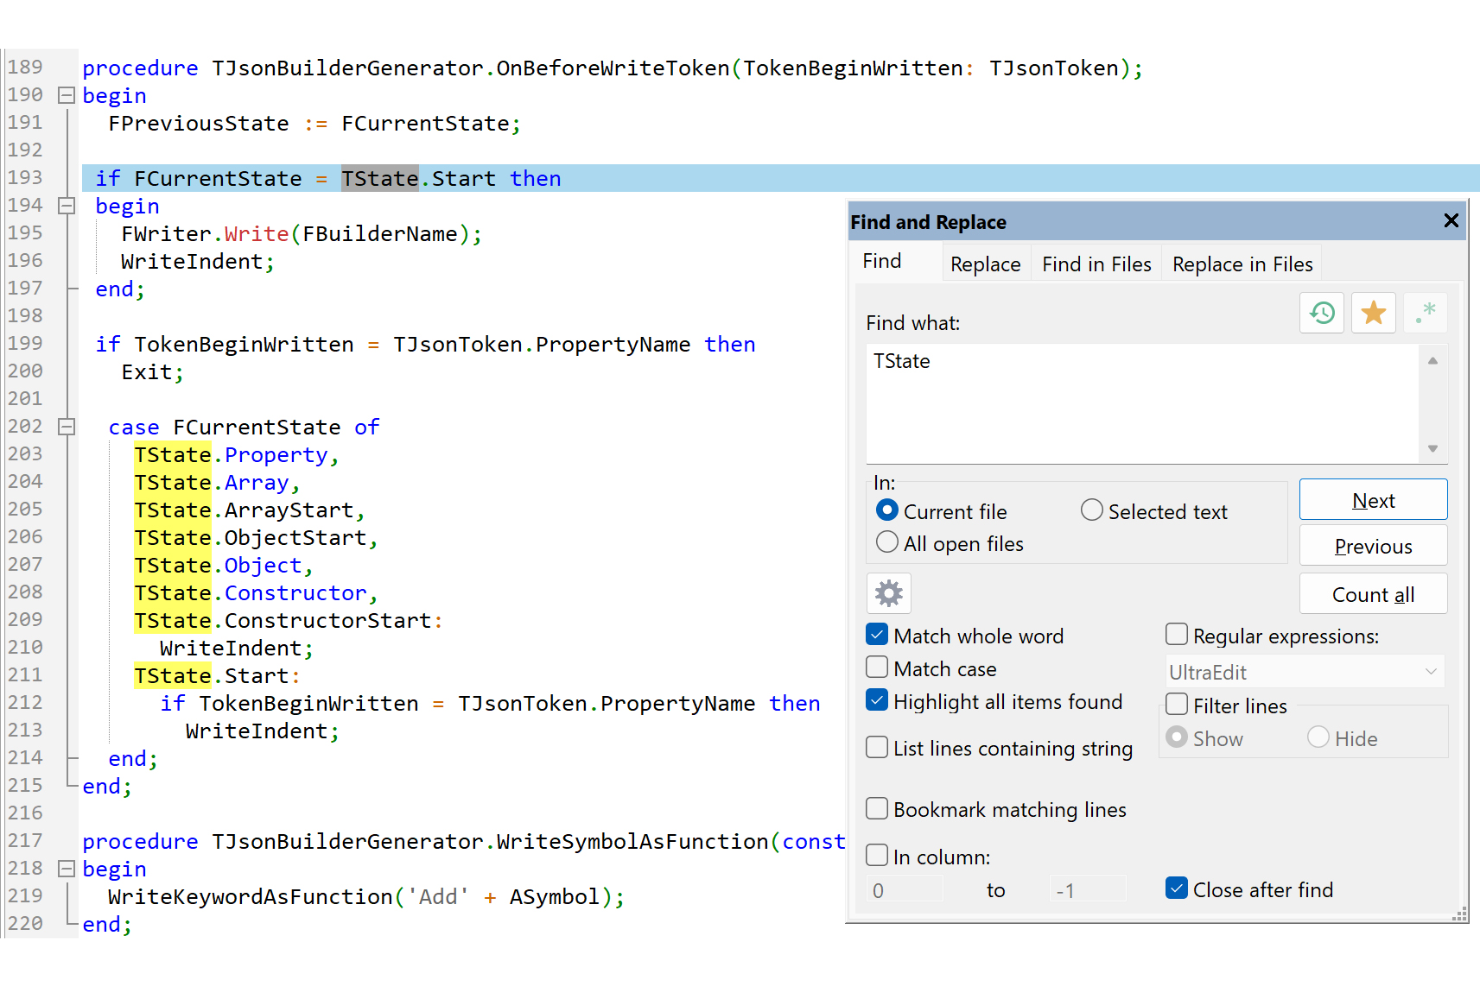Image resolution: width=1480 pixels, height=987 pixels.
Task: Enable Match case option
Action: pyautogui.click(x=877, y=668)
